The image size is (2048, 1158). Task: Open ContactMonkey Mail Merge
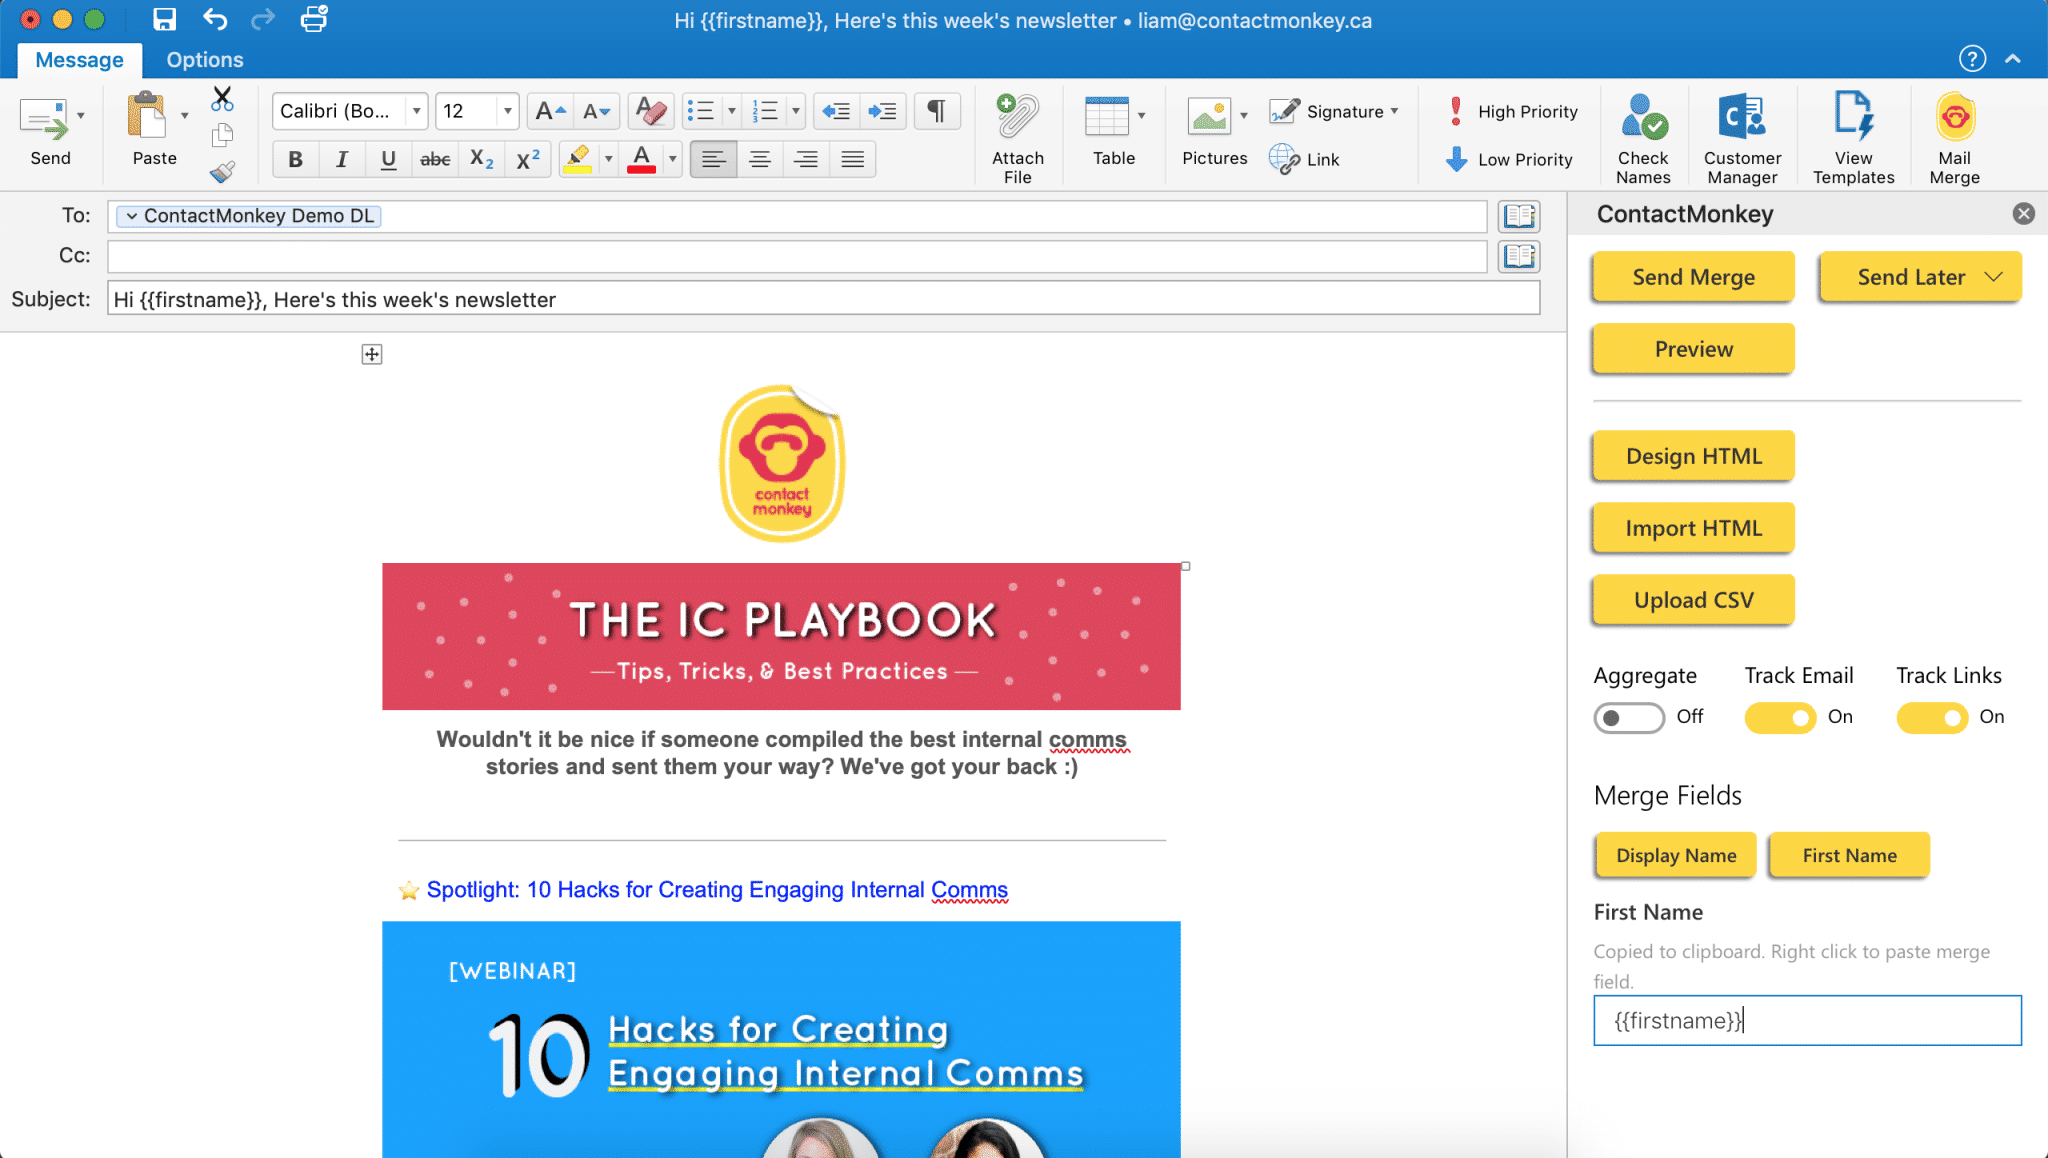(x=1954, y=138)
